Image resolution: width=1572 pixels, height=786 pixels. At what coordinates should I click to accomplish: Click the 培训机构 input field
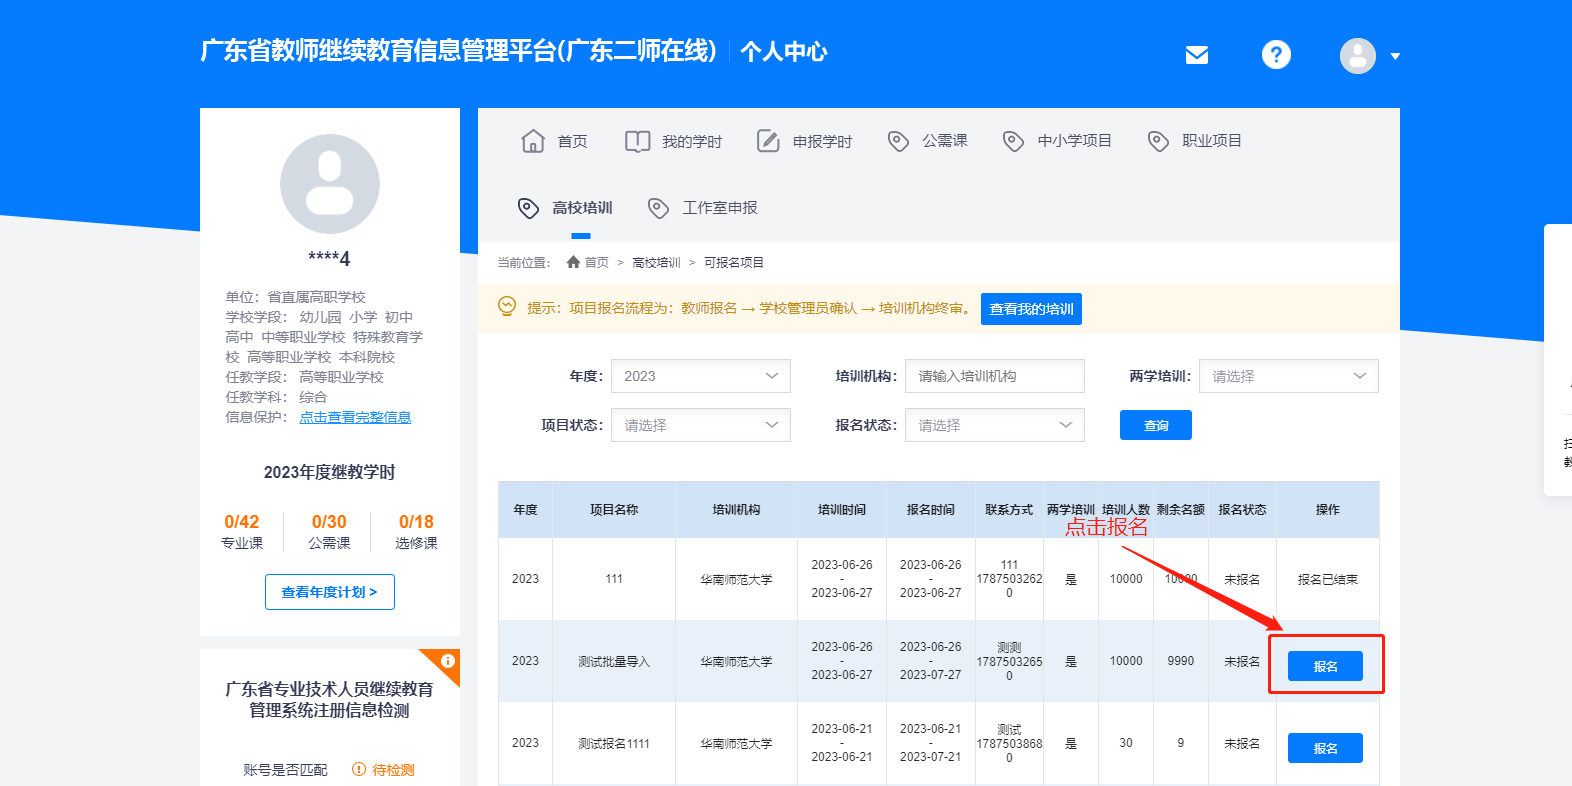point(994,376)
